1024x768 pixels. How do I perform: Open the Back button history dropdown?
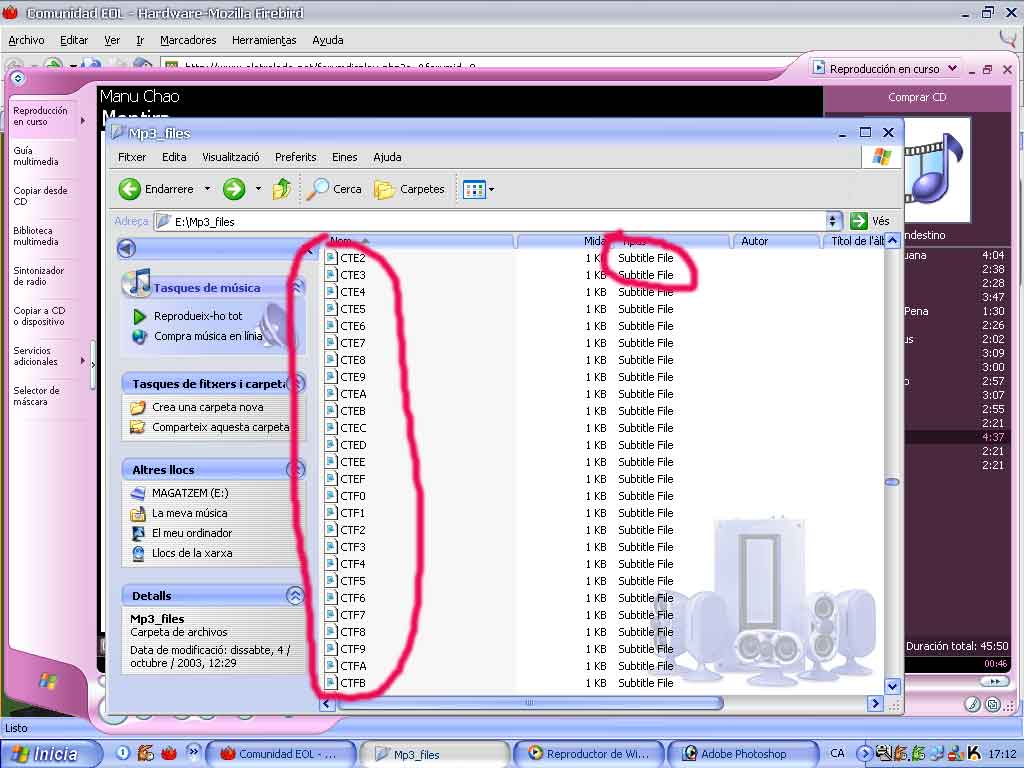coord(207,189)
